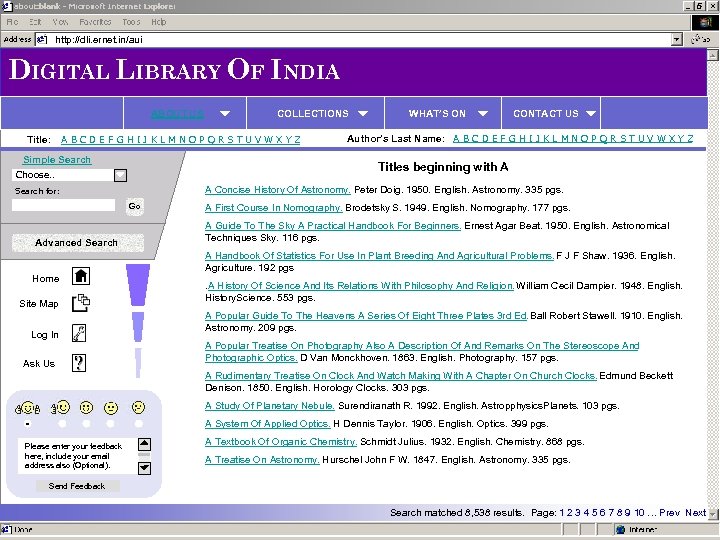
Task: Expand the Collections menu arrow
Action: (363, 113)
